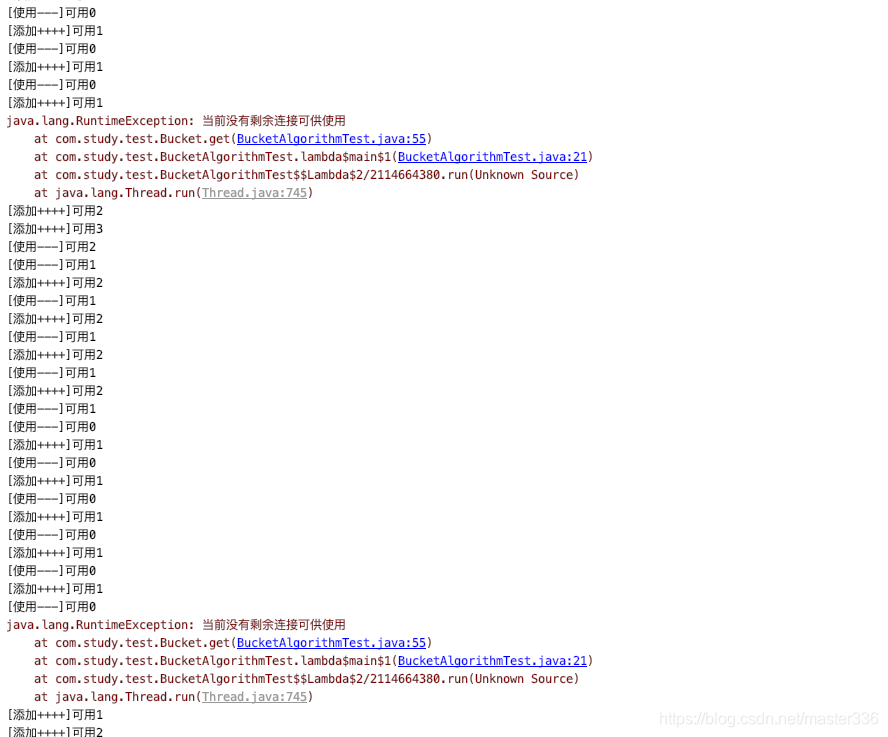This screenshot has width=888, height=737.
Task: Click the second java.lang.RuntimeException message line
Action: [x=176, y=625]
